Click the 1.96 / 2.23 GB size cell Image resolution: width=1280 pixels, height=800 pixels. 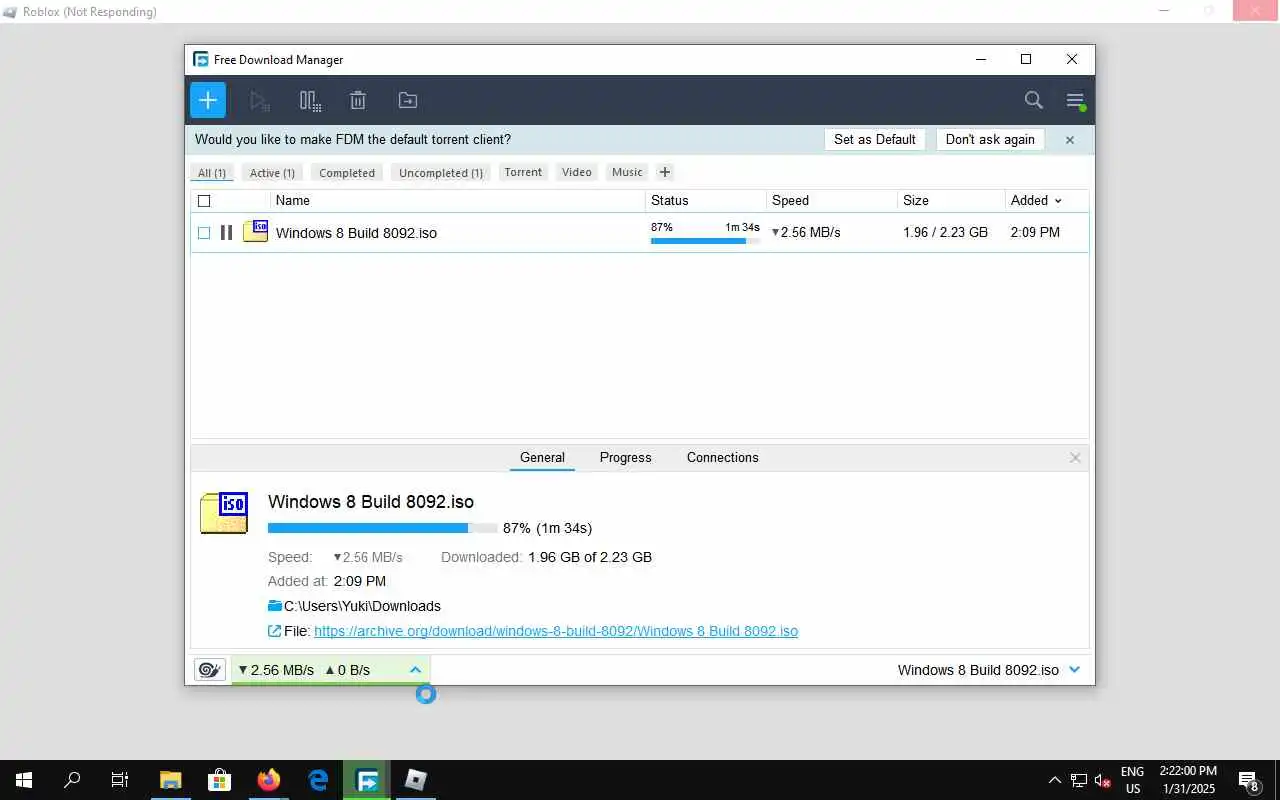coord(945,232)
